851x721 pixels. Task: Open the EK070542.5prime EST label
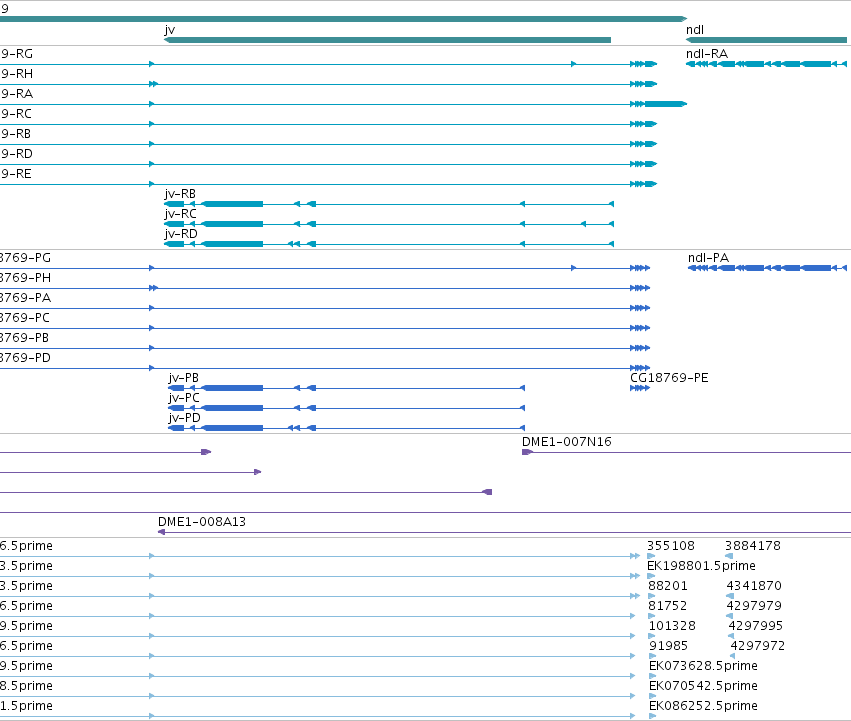[703, 686]
